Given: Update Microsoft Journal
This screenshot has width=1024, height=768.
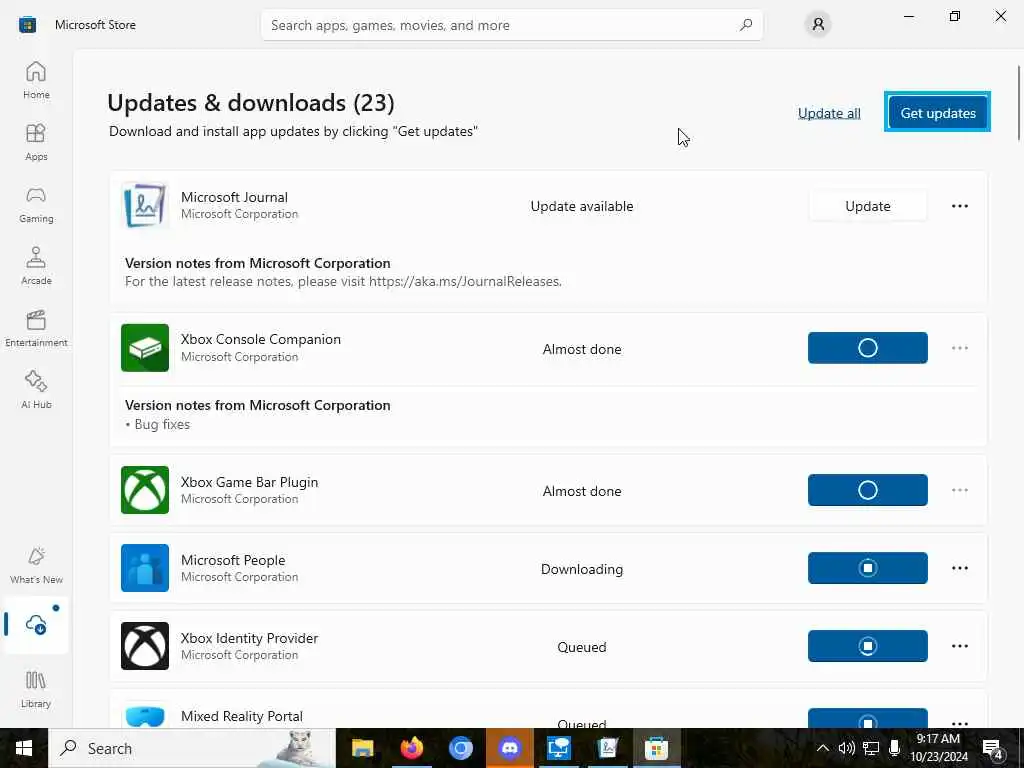Looking at the screenshot, I should point(867,206).
